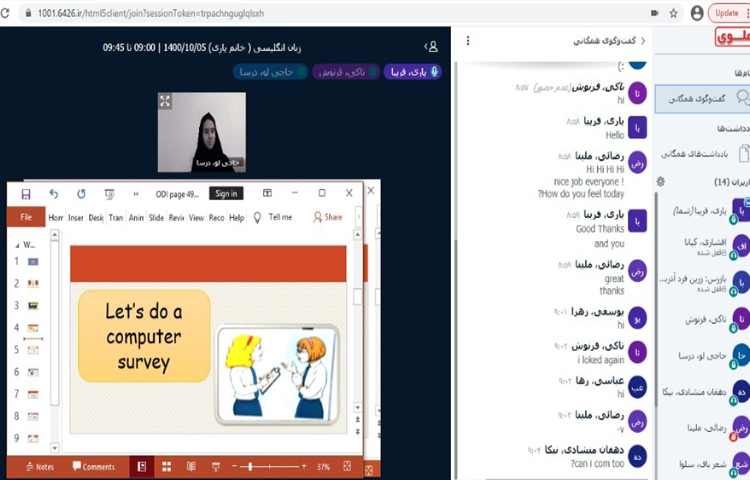The width and height of the screenshot is (750, 480).
Task: Click the Previous Slide double-arrow button
Action: point(357,420)
